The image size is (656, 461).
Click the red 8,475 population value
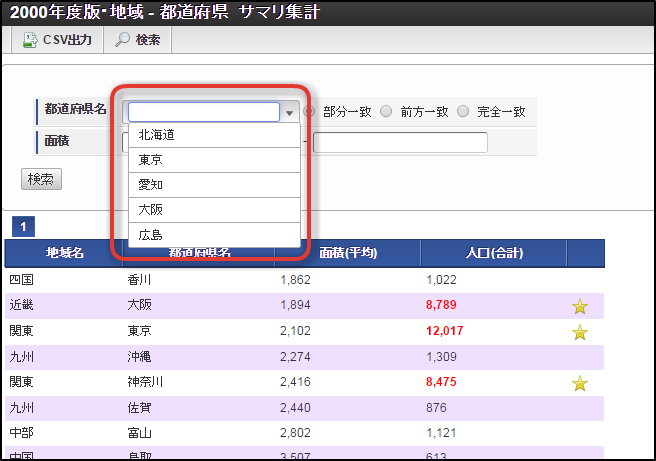(441, 382)
